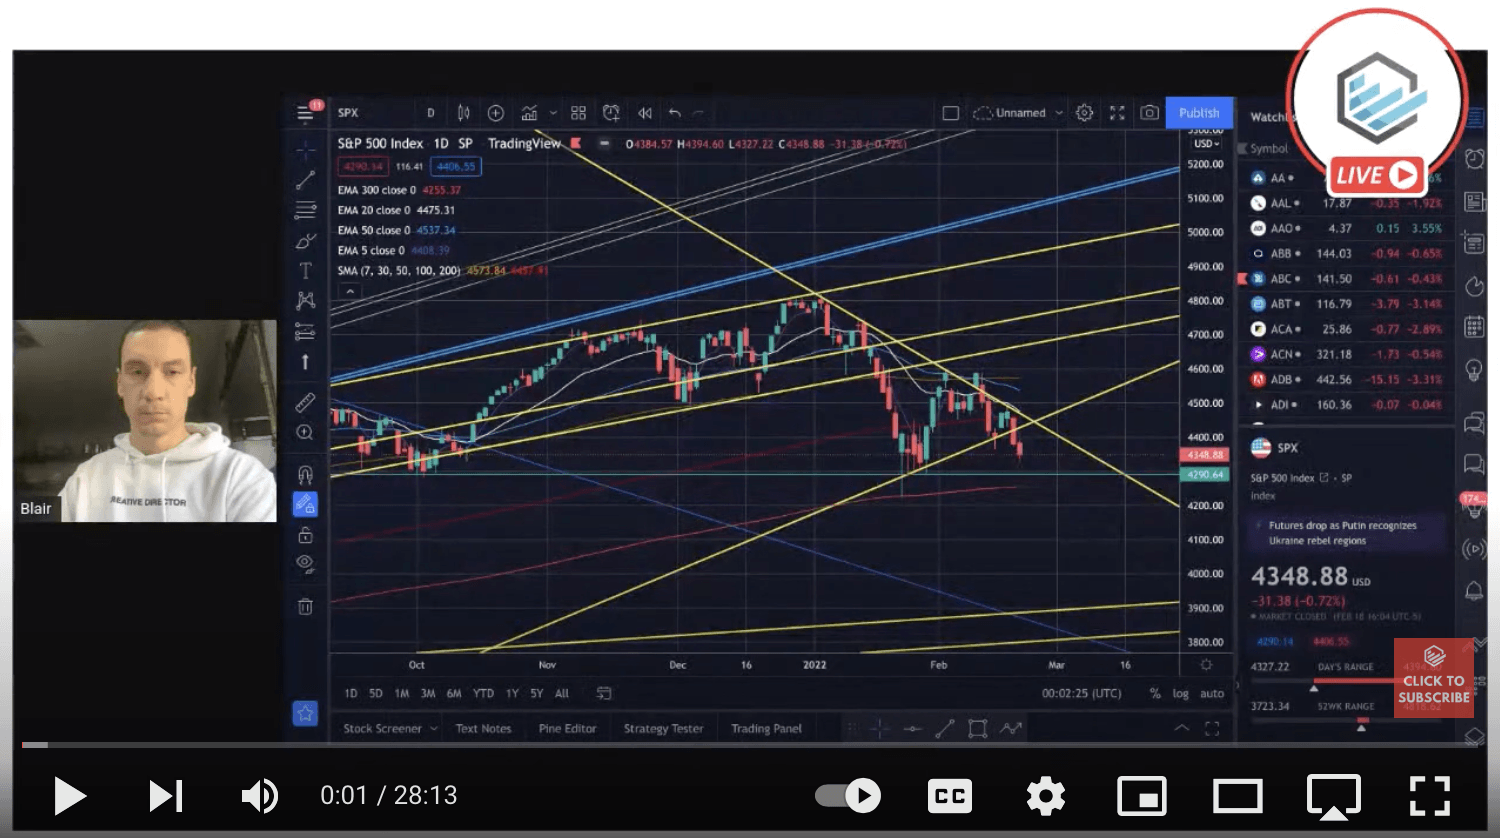Enable miniplayer mode
This screenshot has height=838, width=1500.
pos(1141,796)
